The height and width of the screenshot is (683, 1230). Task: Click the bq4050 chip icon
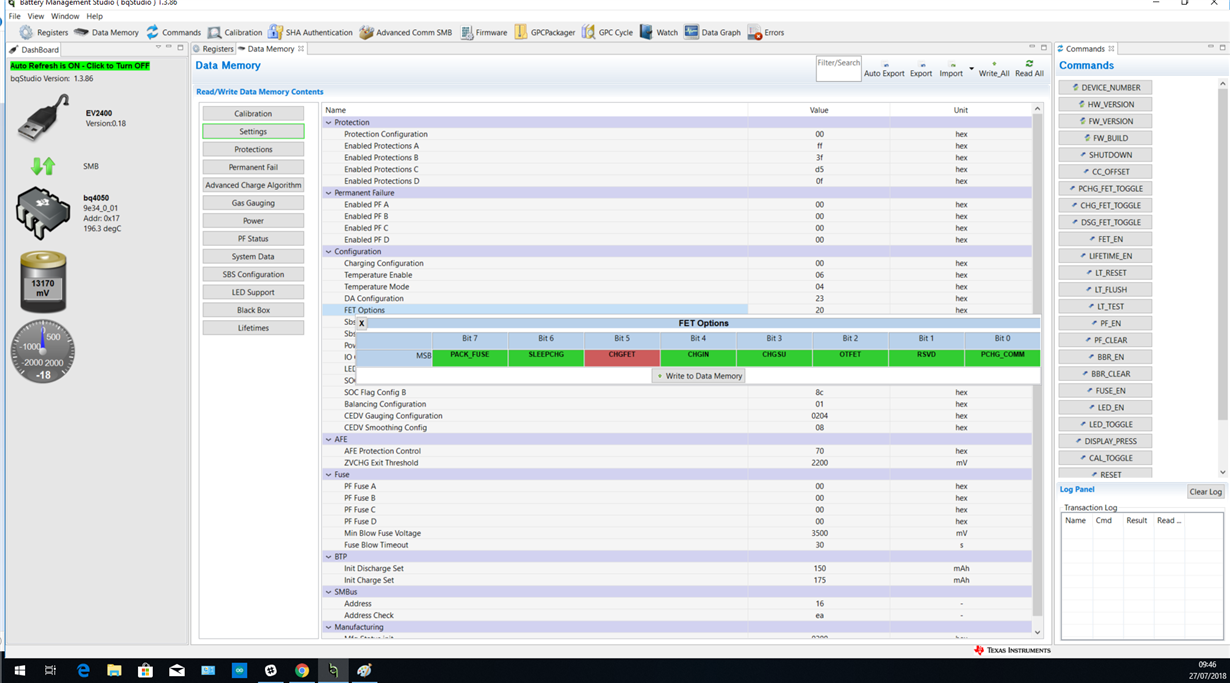click(x=43, y=212)
